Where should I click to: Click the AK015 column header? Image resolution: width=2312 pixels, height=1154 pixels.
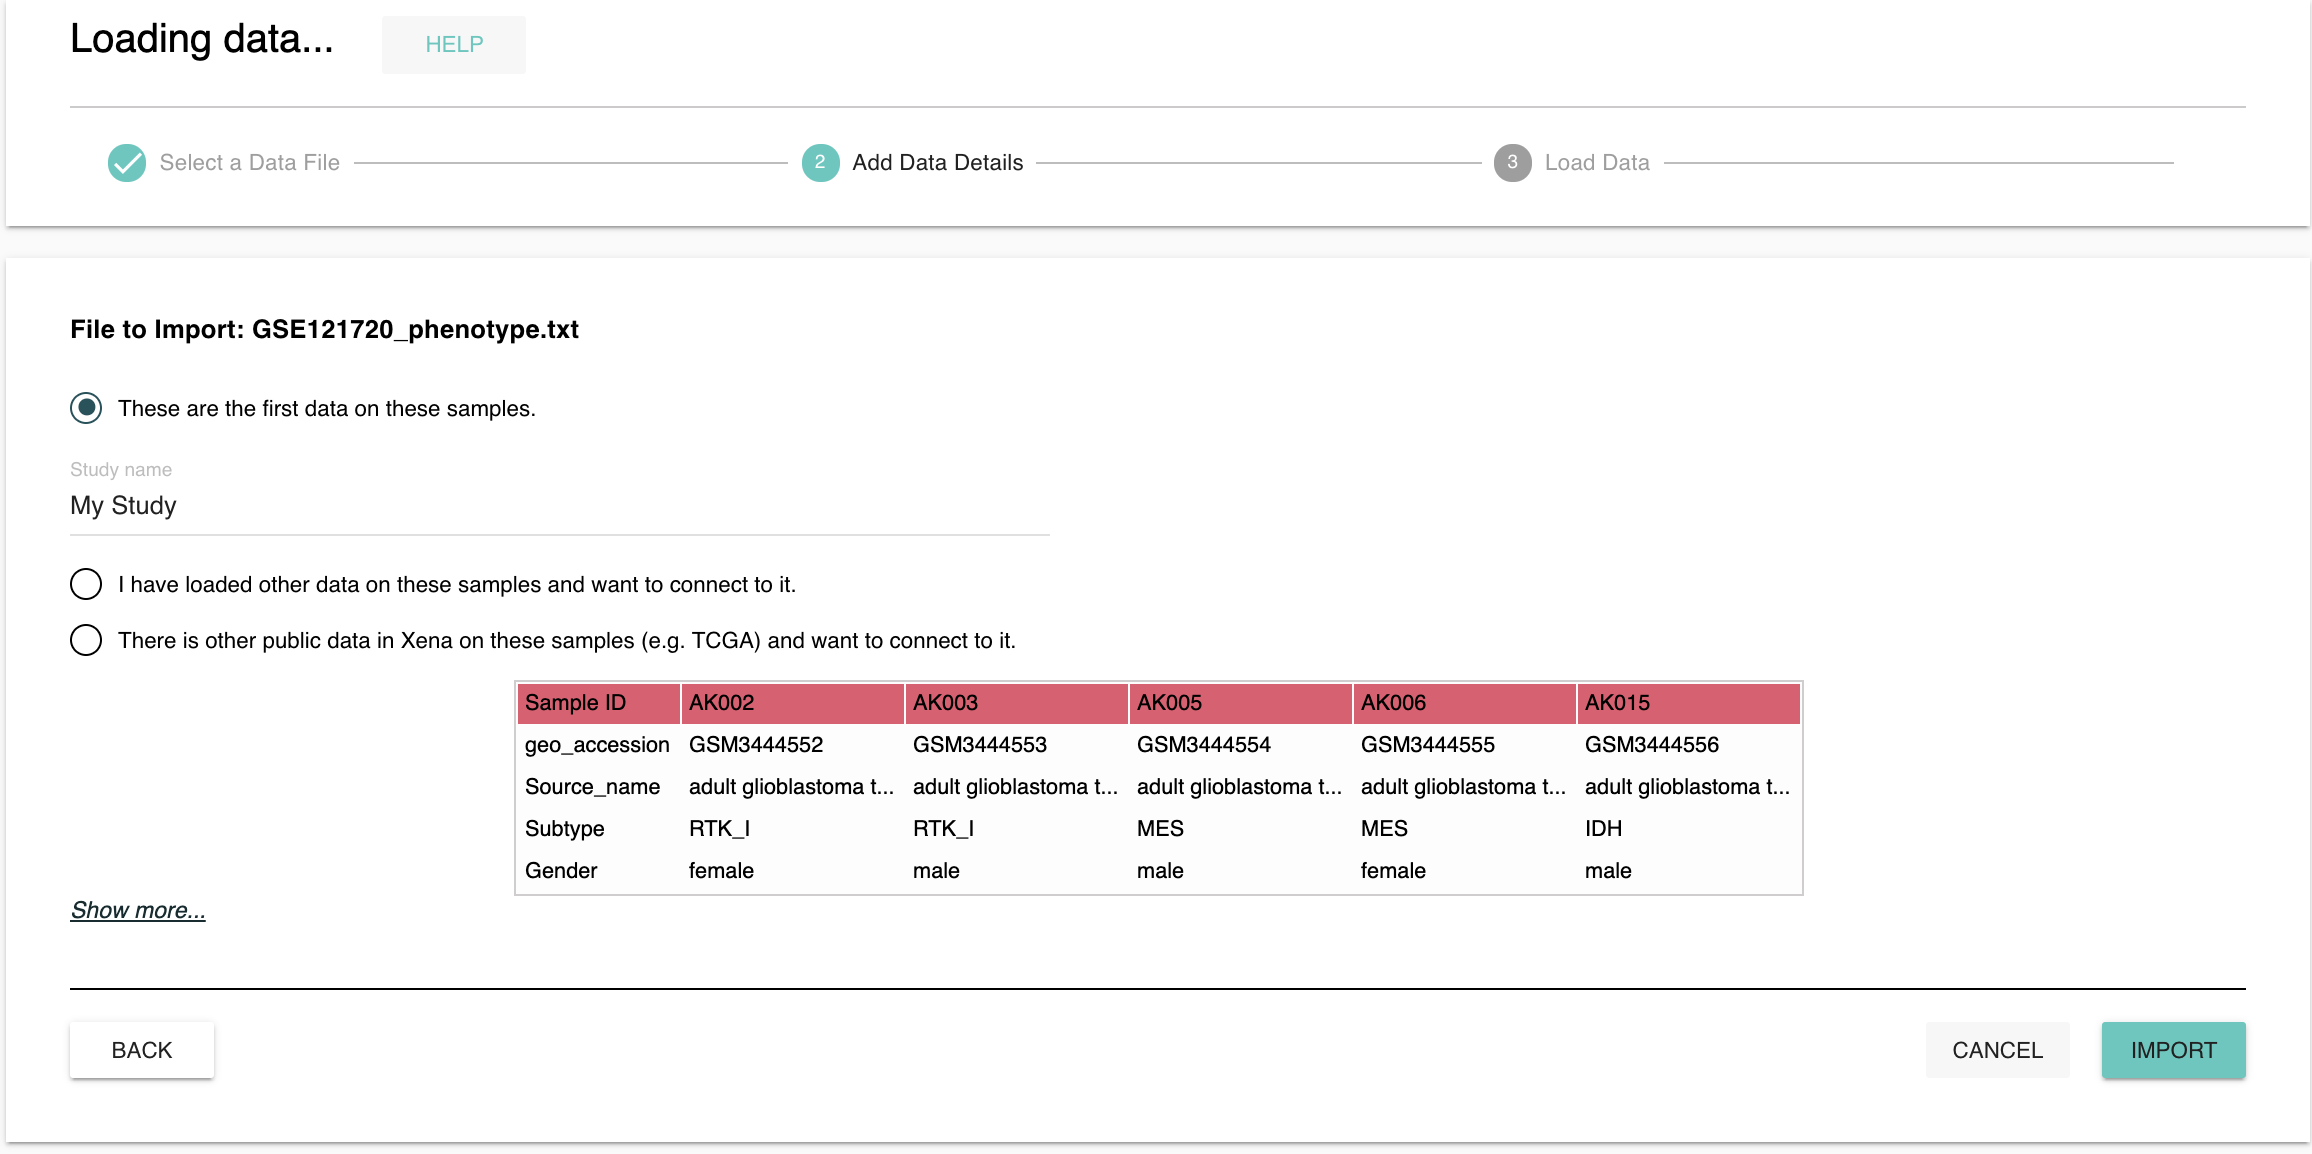(x=1689, y=703)
